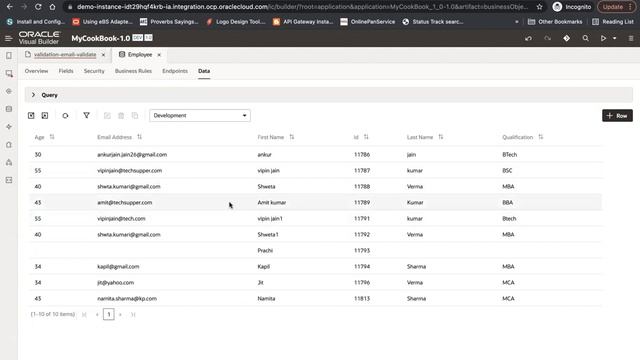Open Components icon in left sidebar
640x360 pixels.
[9, 145]
